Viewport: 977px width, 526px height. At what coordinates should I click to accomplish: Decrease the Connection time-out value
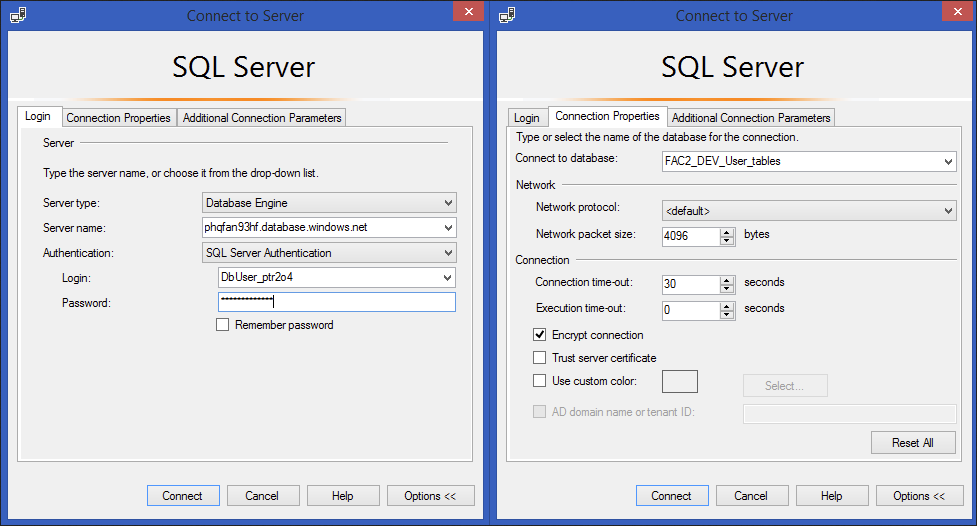[x=727, y=289]
